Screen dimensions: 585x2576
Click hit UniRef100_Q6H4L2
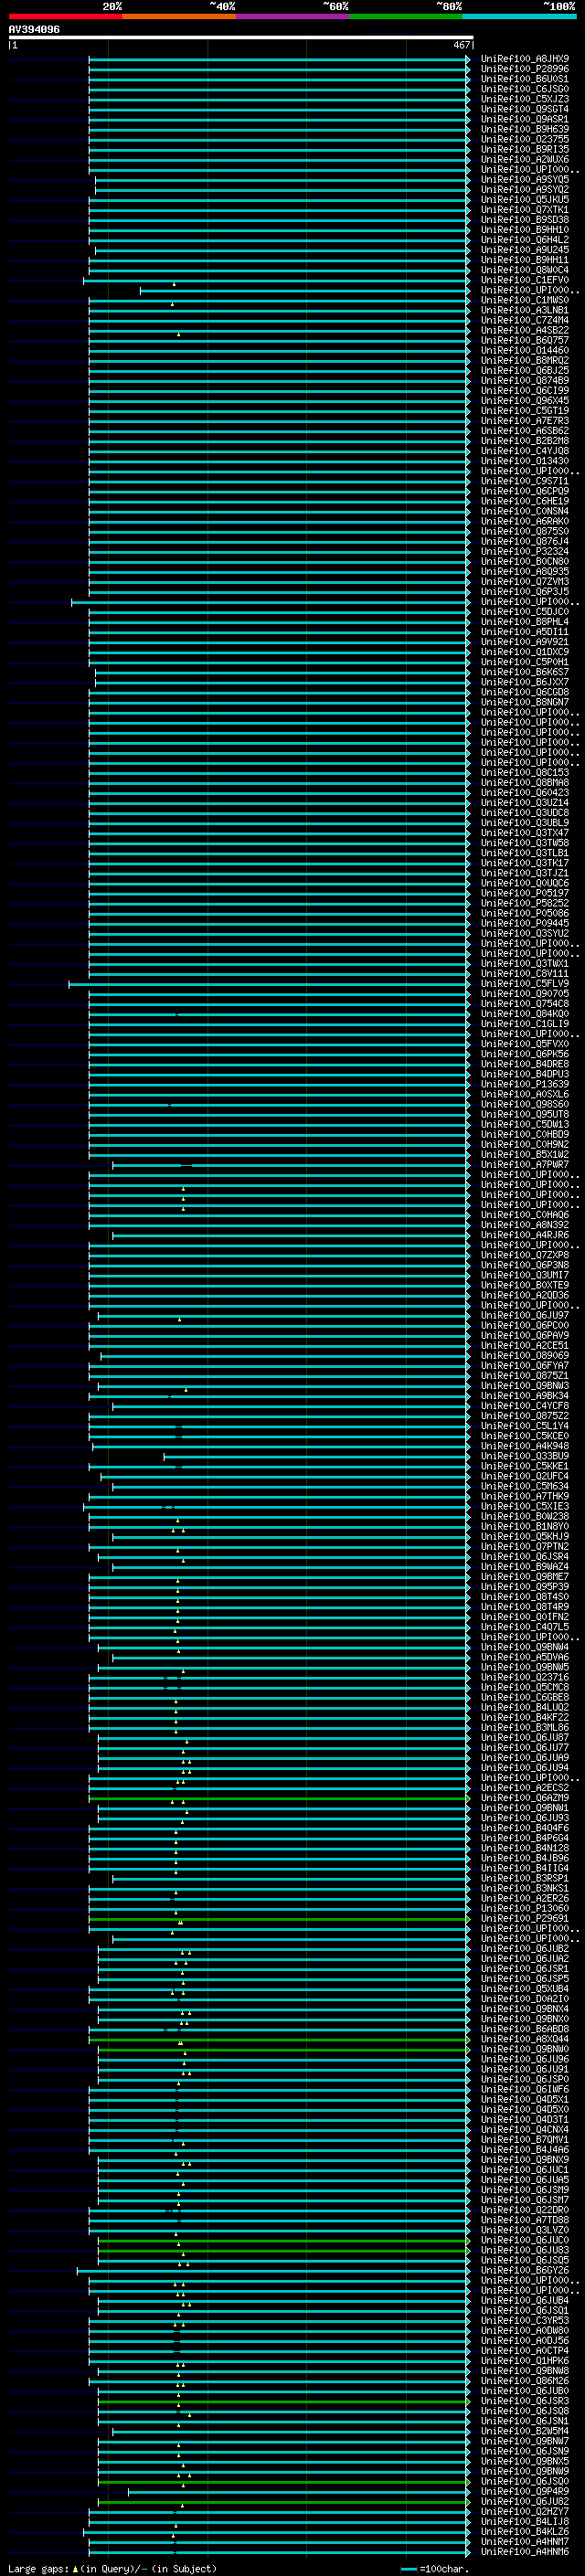coord(525,240)
